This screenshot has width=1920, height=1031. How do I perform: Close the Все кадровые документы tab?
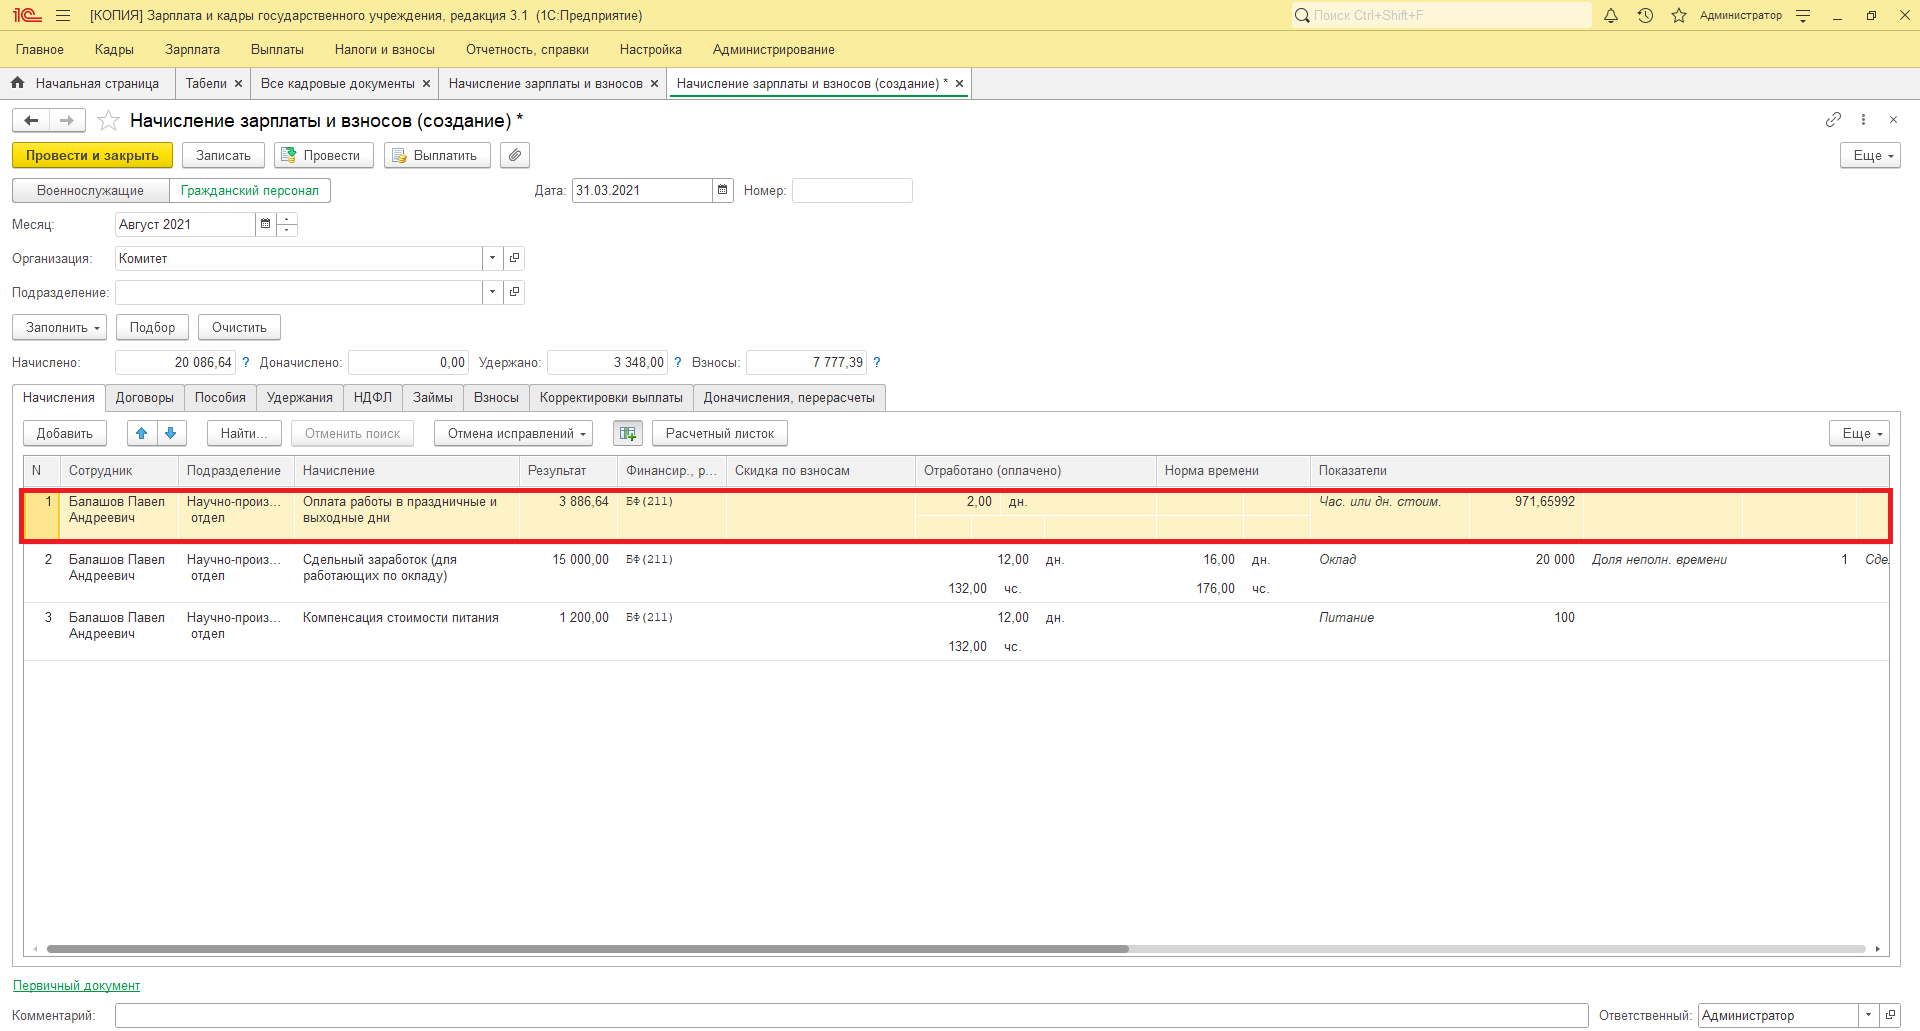[x=426, y=84]
